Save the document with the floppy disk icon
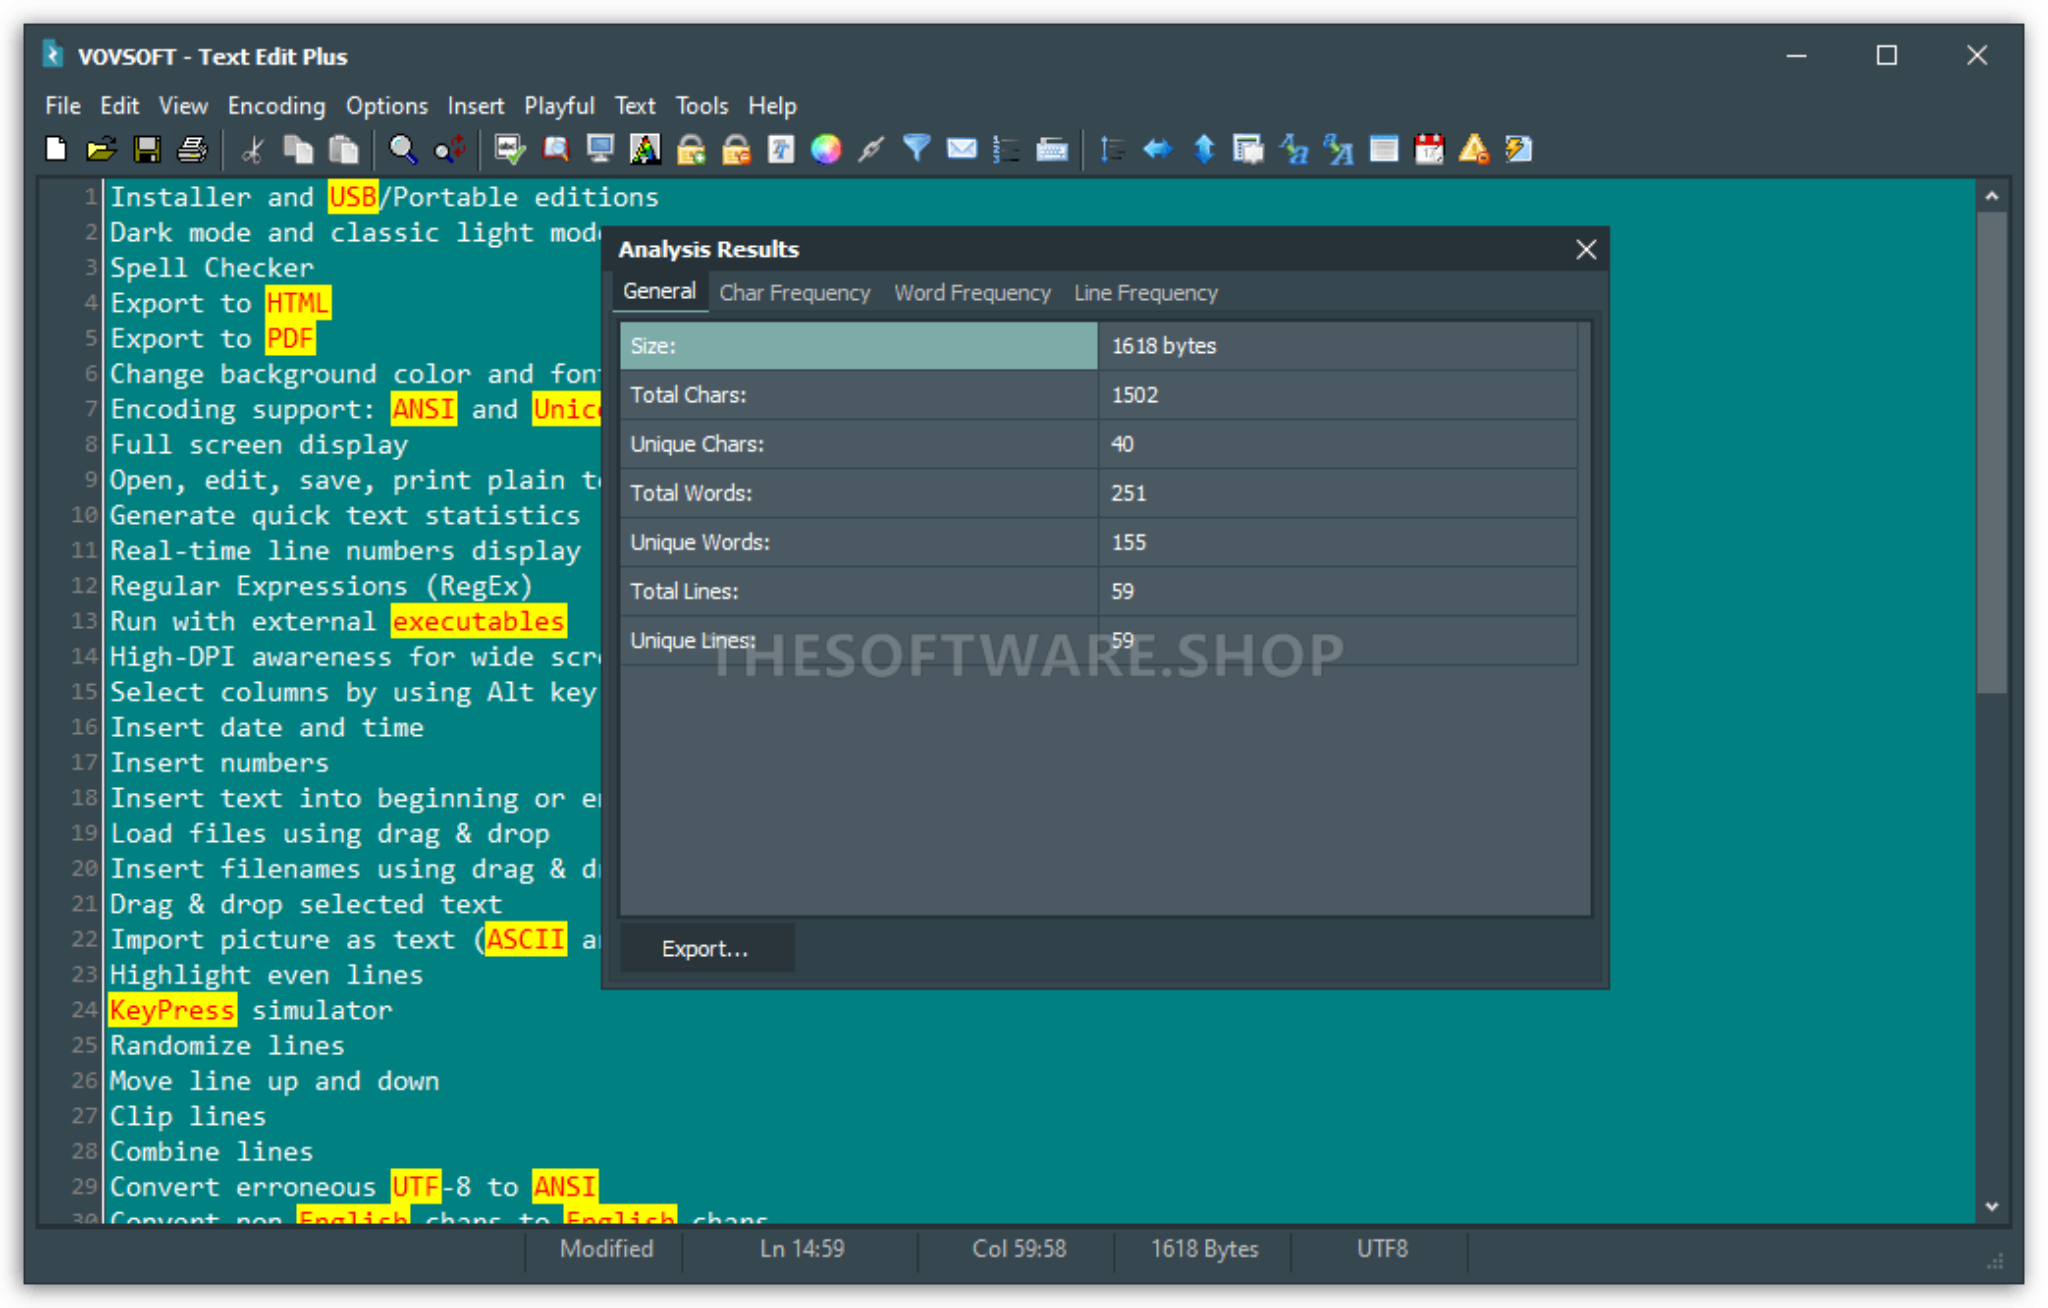The height and width of the screenshot is (1308, 2048). coord(147,149)
